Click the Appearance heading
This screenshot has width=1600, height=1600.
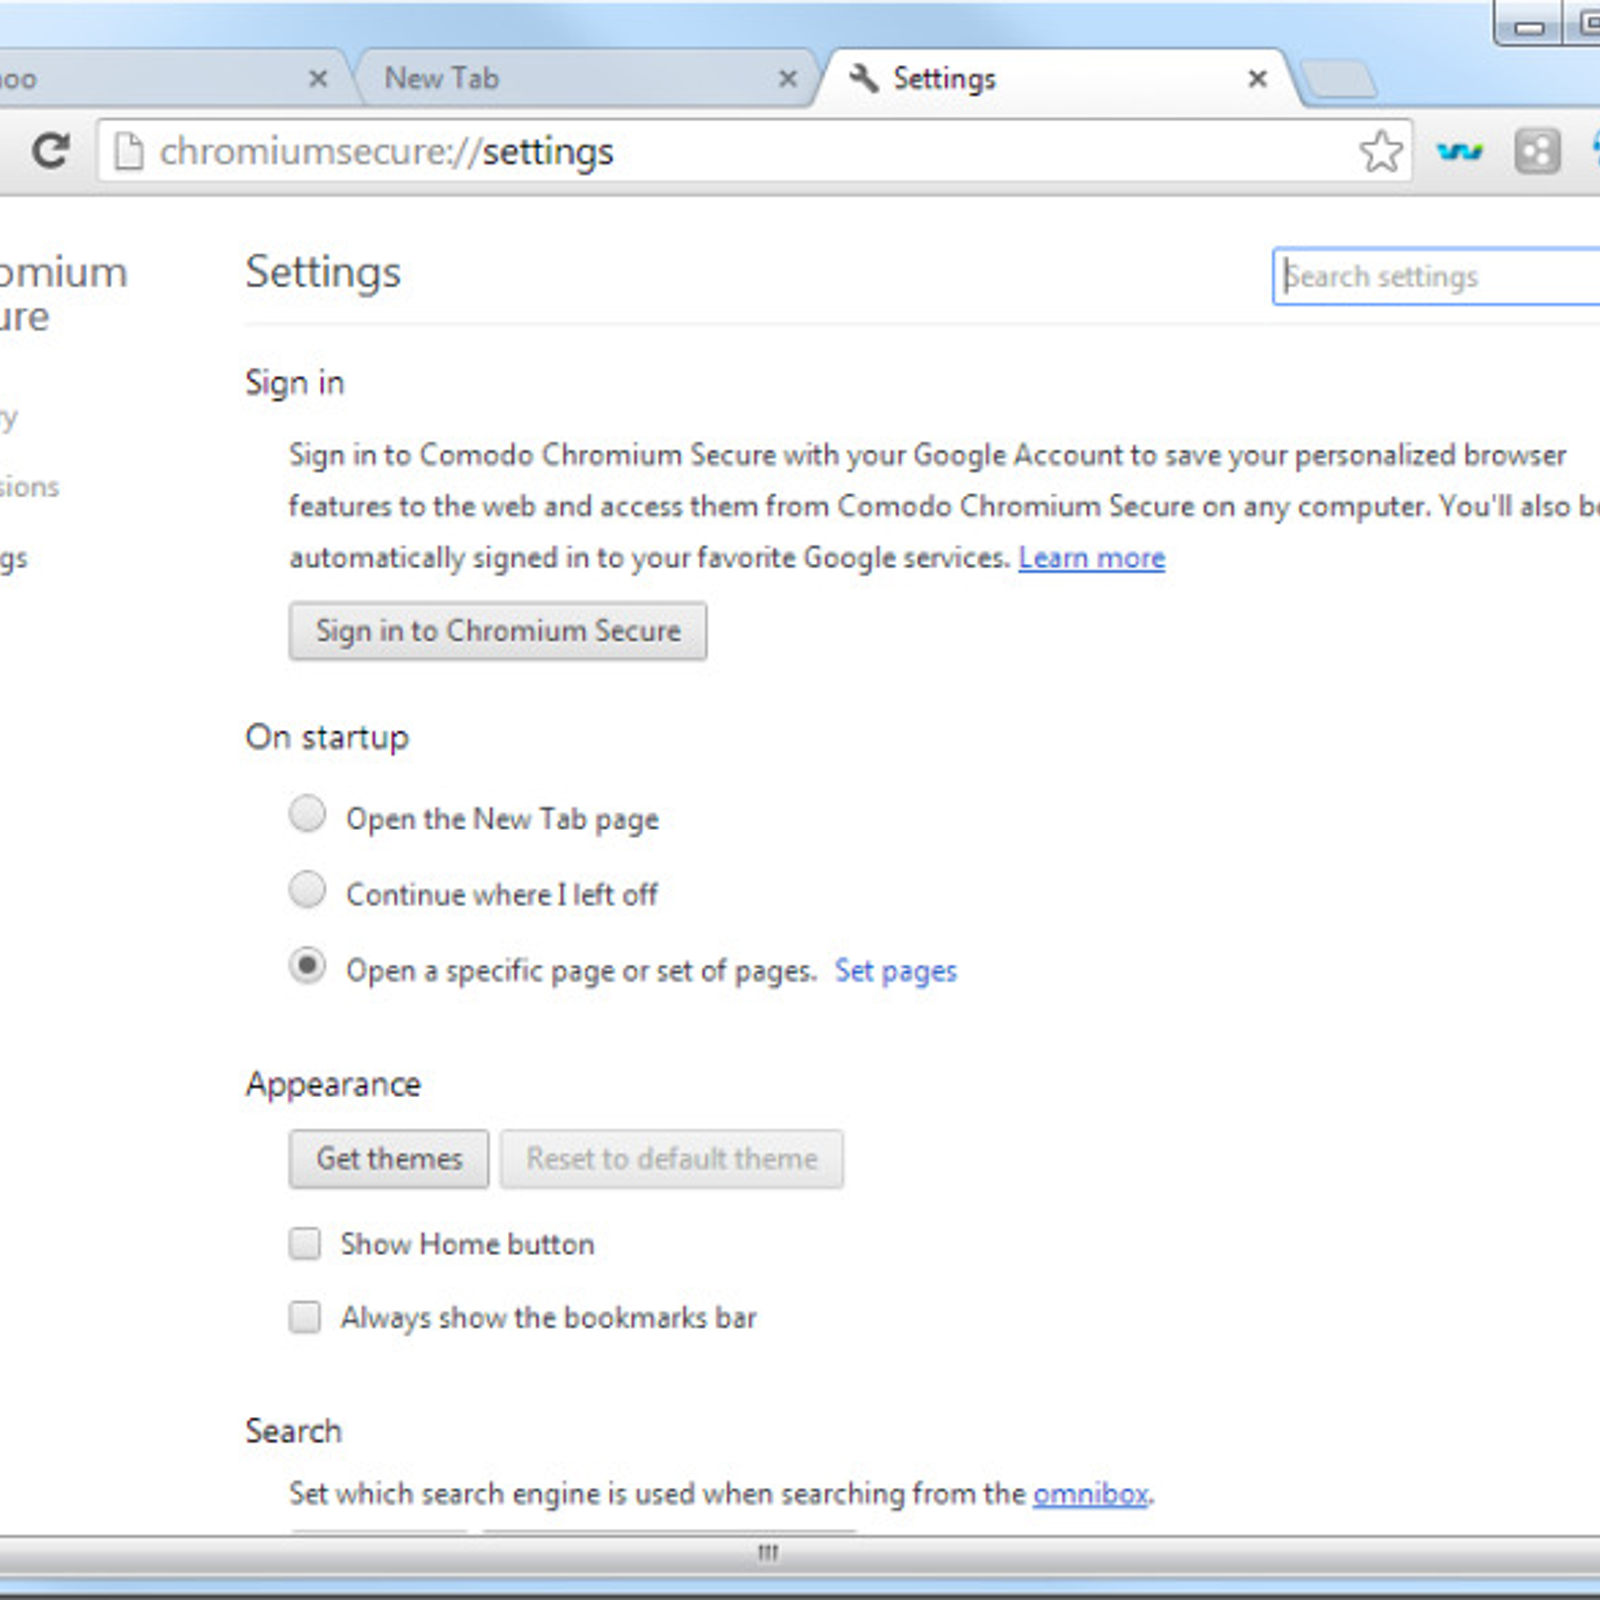point(333,1085)
